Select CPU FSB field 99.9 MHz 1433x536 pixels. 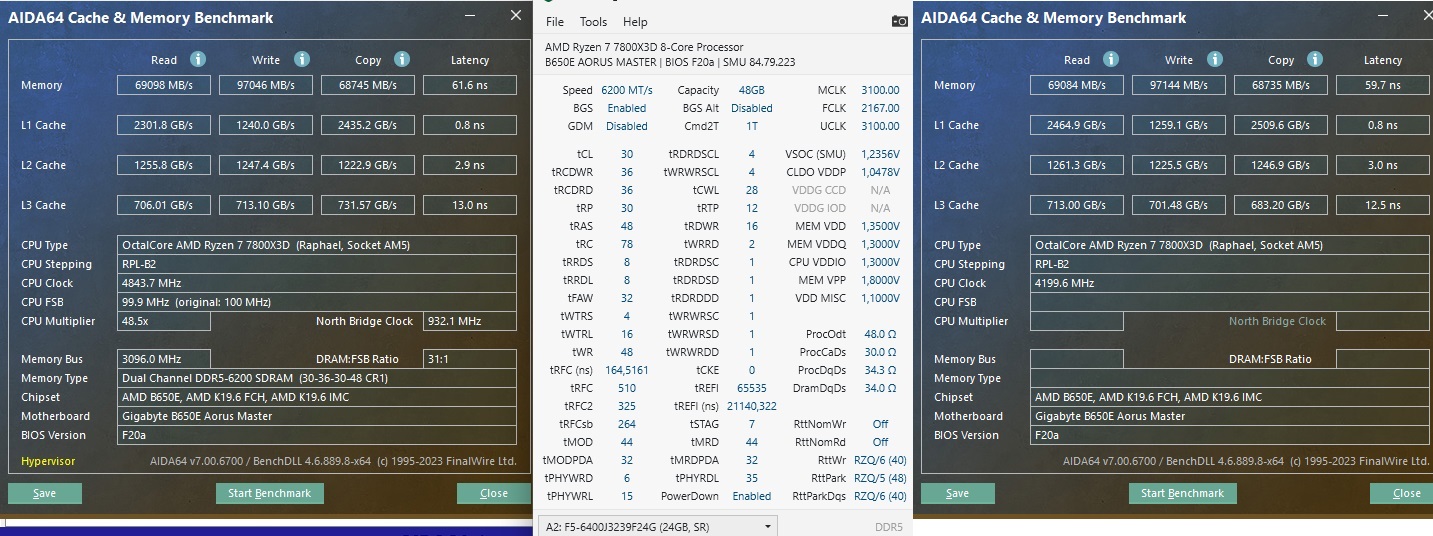318,302
